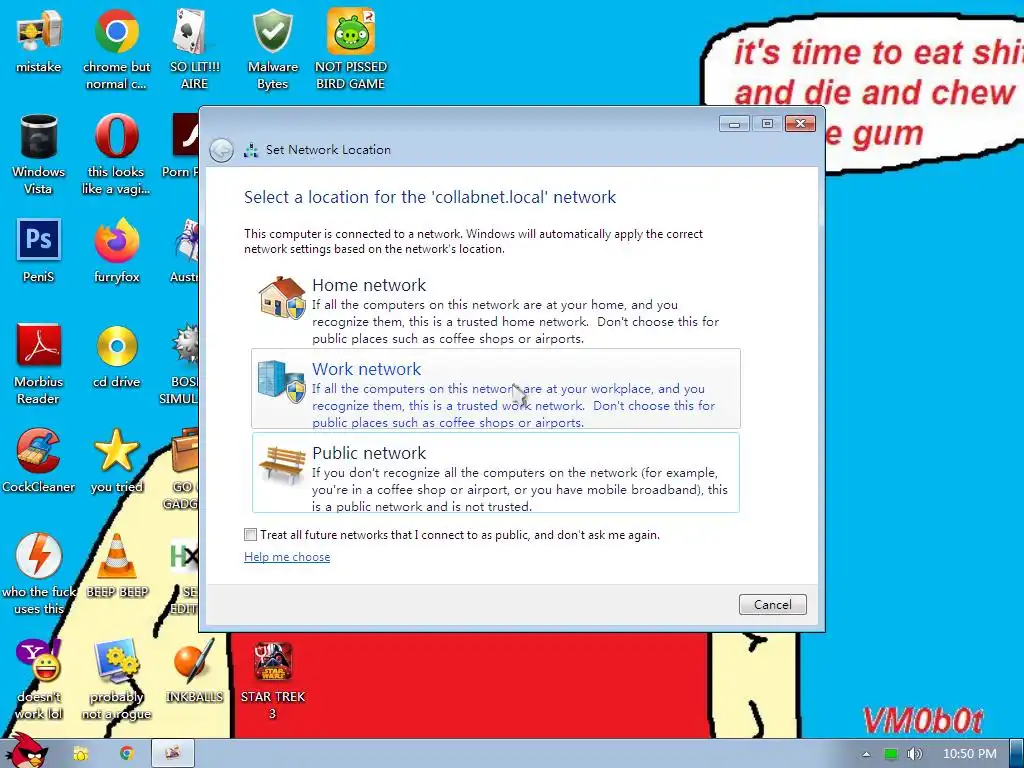Select the 'SO LIT!!! AIRE' solitaire icon

pyautogui.click(x=194, y=49)
